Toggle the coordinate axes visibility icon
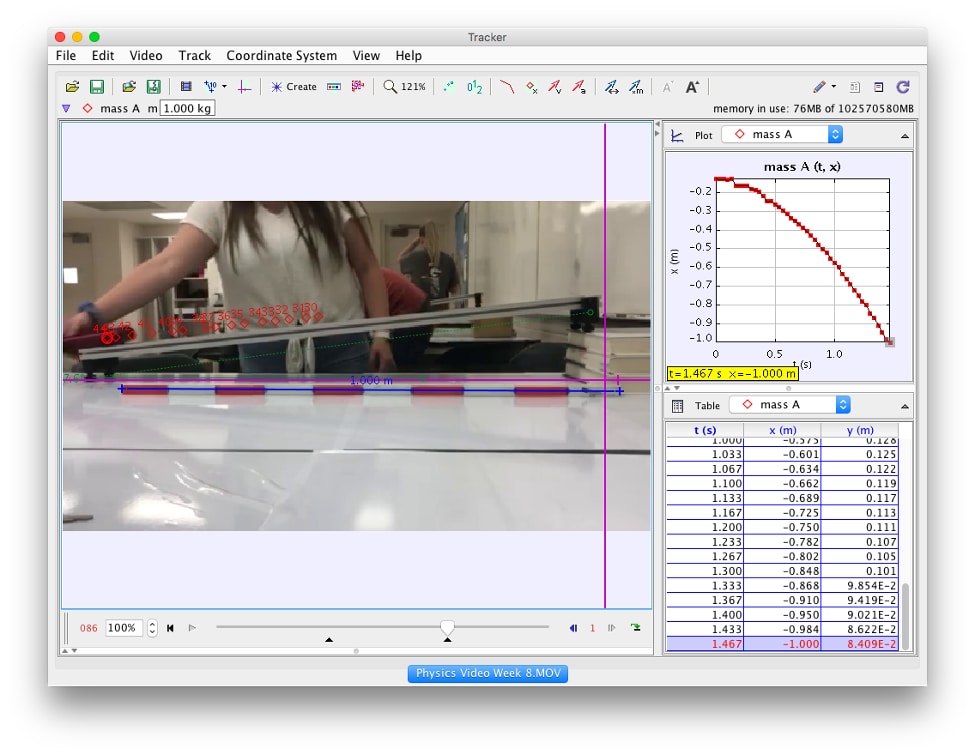974x754 pixels. pos(245,87)
